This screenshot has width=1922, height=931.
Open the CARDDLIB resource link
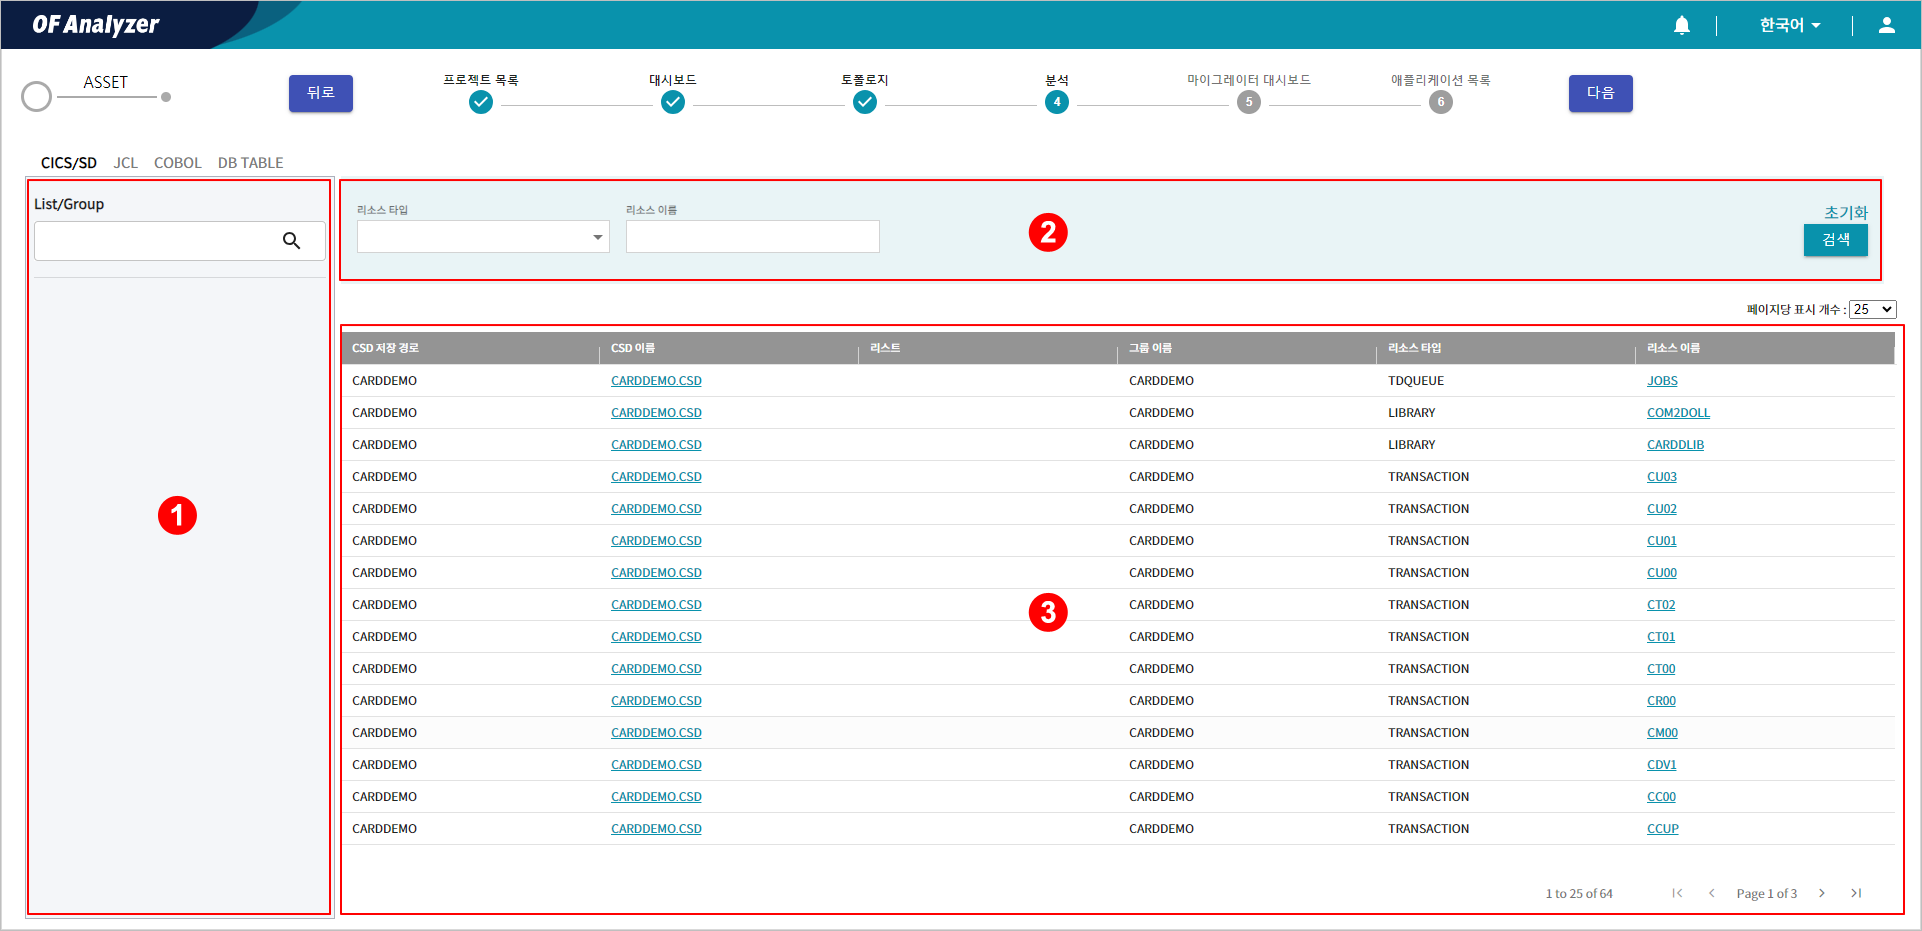point(1675,445)
